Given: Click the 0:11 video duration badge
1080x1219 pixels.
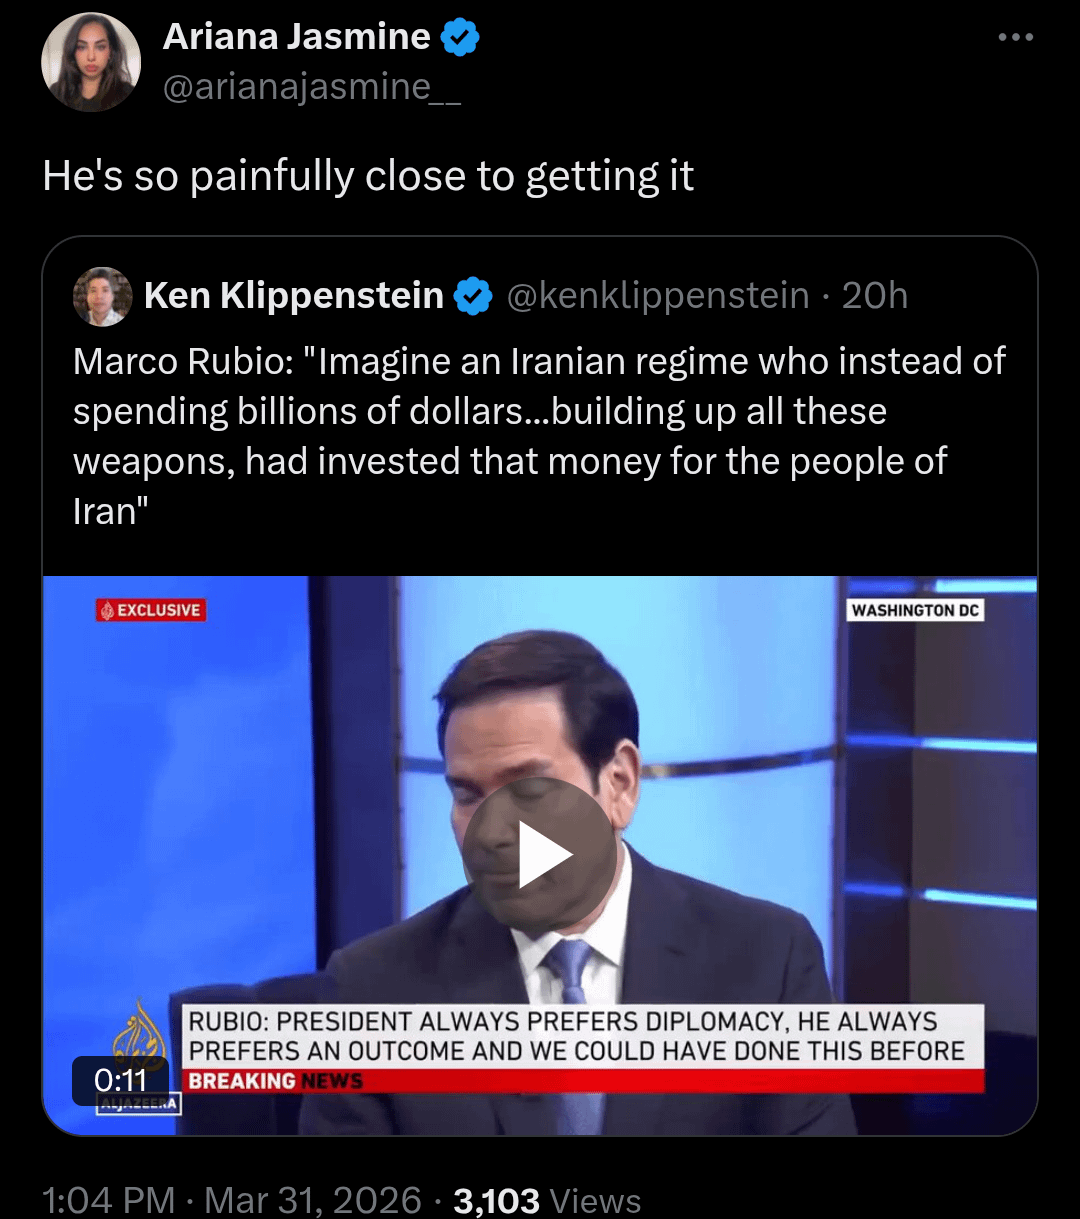Looking at the screenshot, I should [x=120, y=1080].
